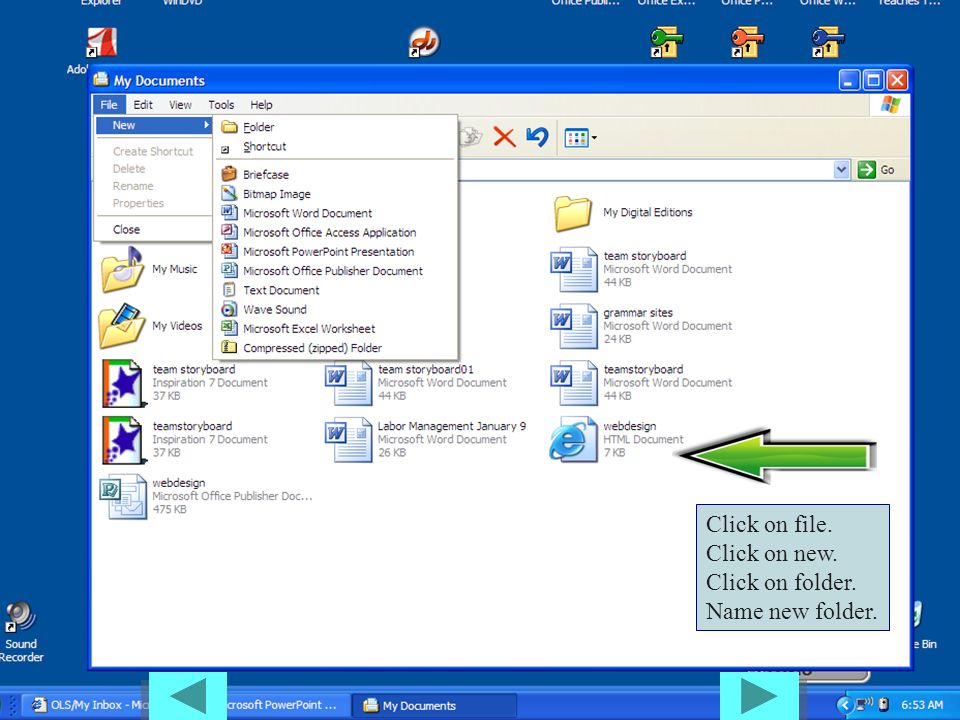Choose Wave Sound in the New submenu
The image size is (960, 720).
[x=336, y=310]
